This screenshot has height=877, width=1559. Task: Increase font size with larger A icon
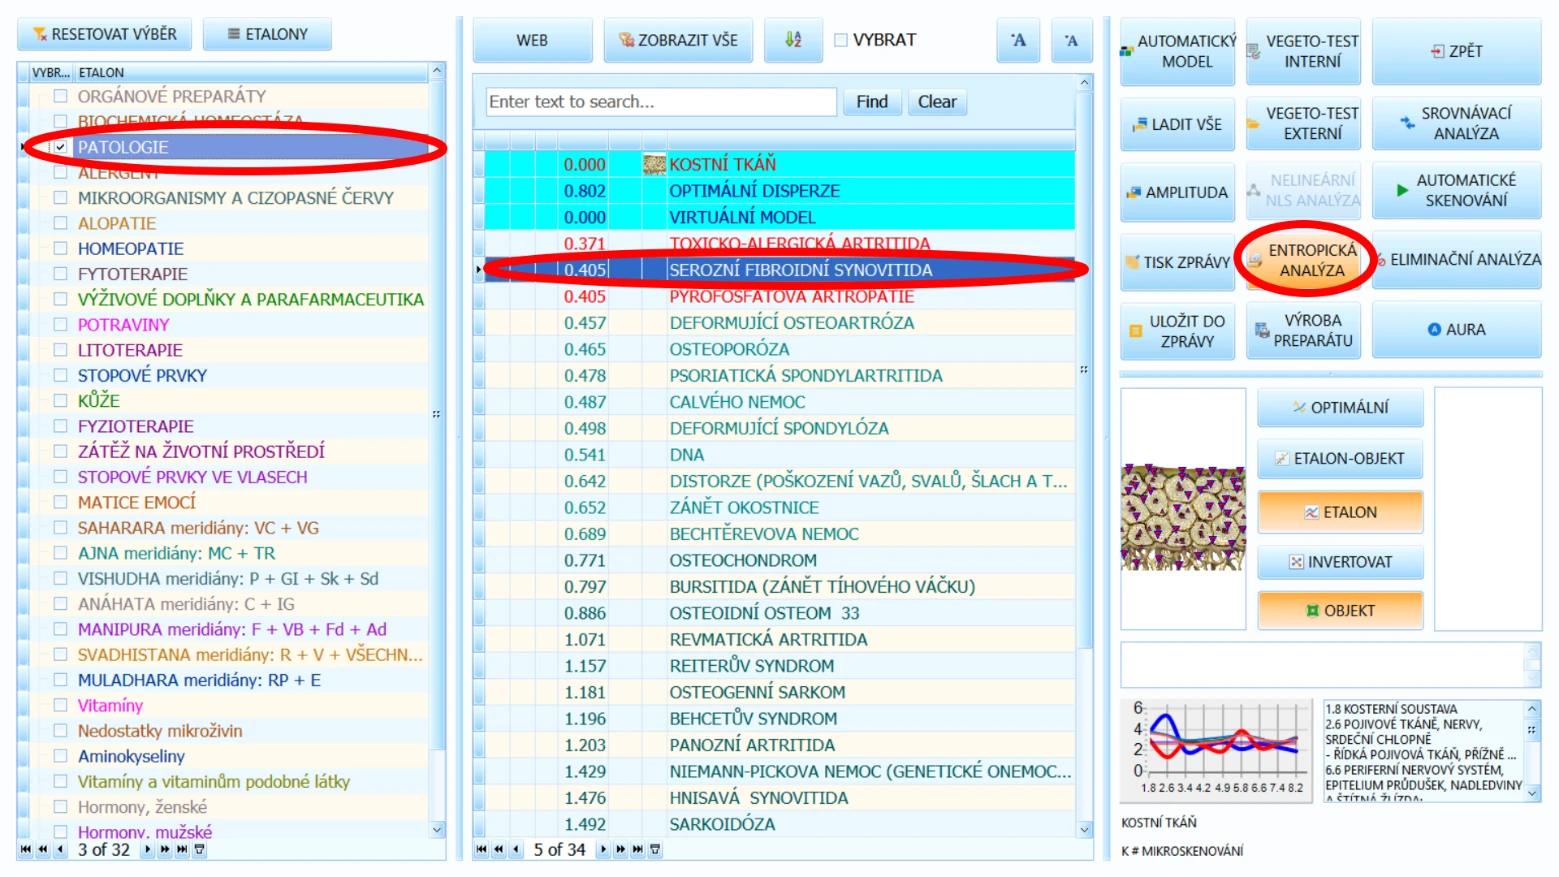click(x=1018, y=40)
